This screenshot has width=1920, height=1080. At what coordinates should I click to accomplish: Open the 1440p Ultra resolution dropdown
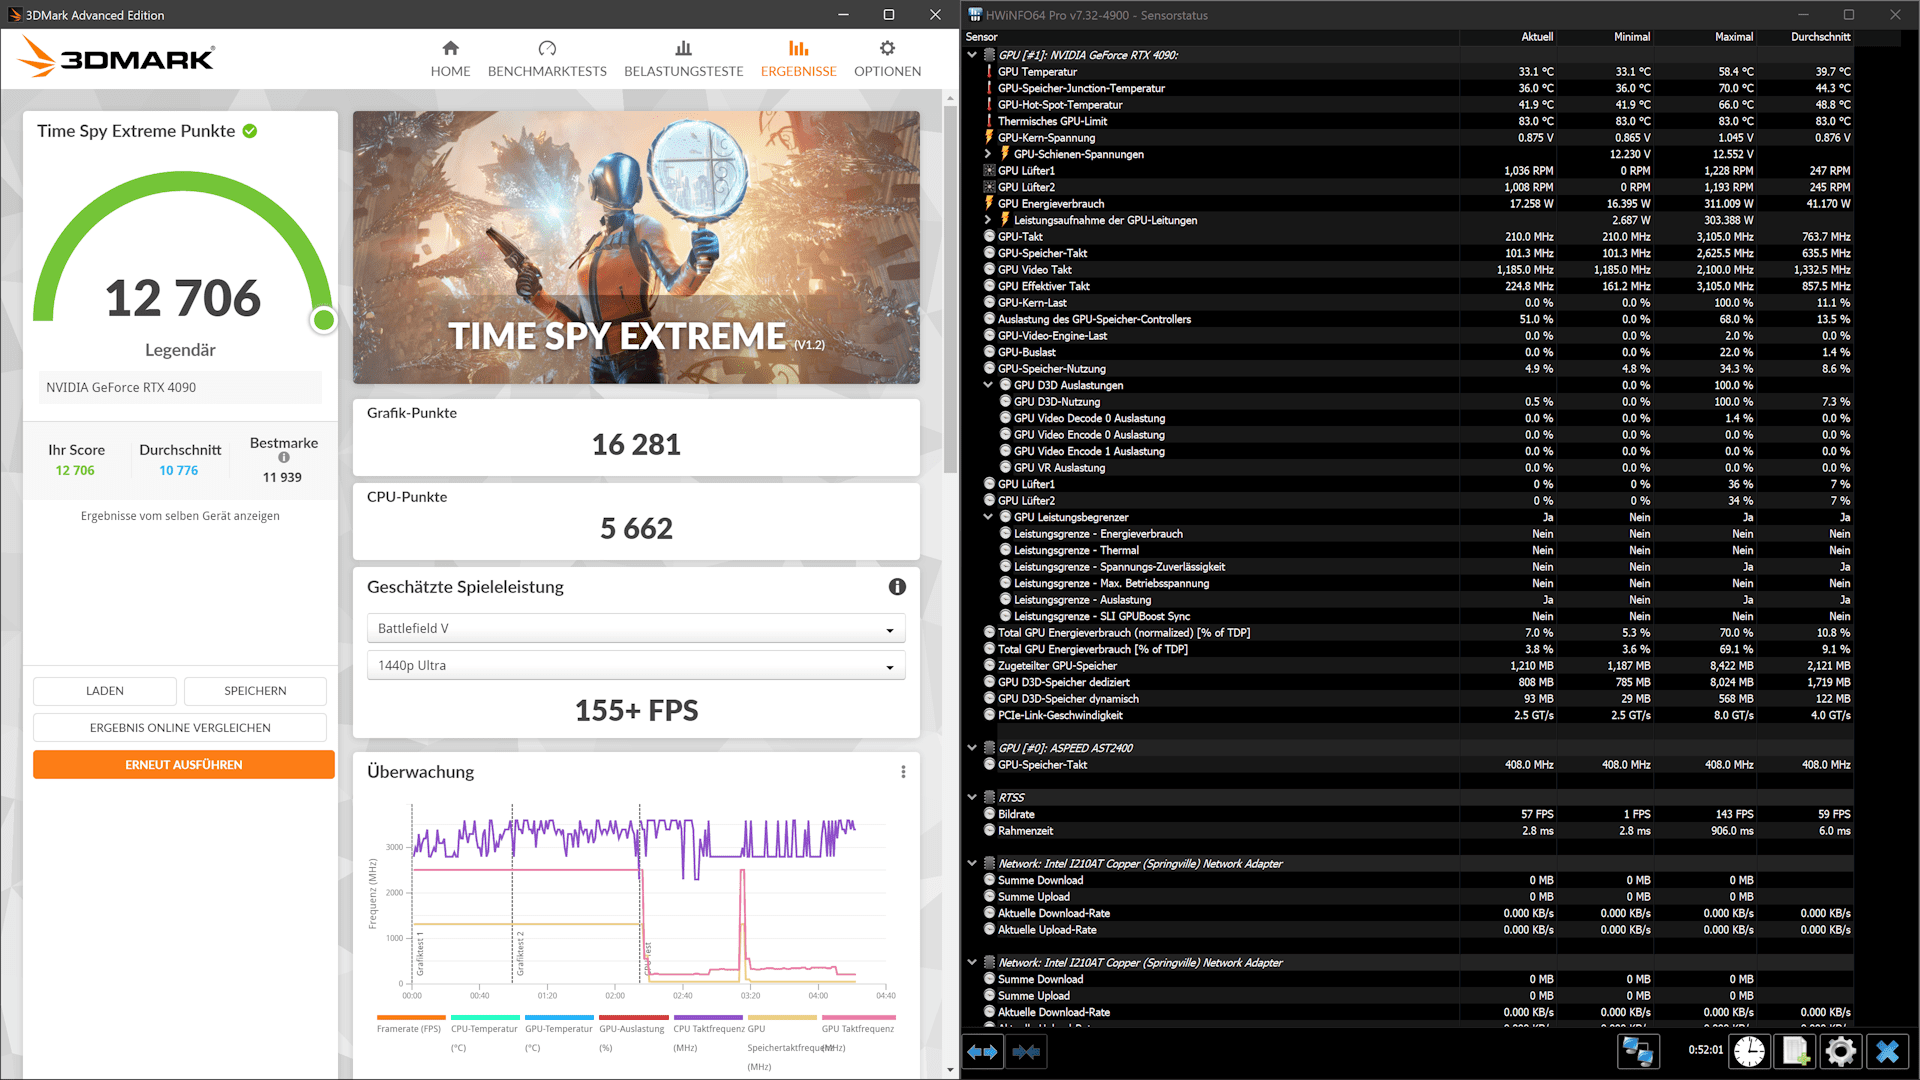click(636, 666)
